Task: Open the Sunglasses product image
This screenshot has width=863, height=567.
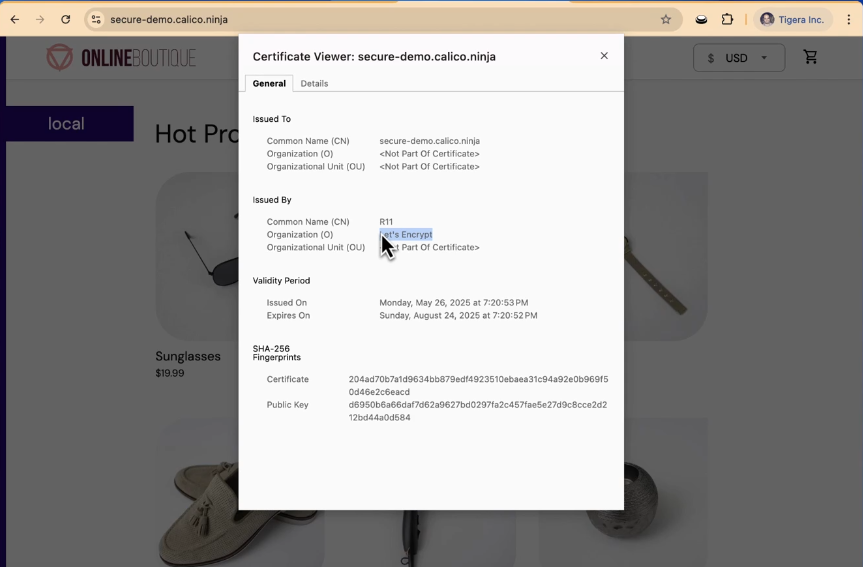Action: tap(197, 257)
